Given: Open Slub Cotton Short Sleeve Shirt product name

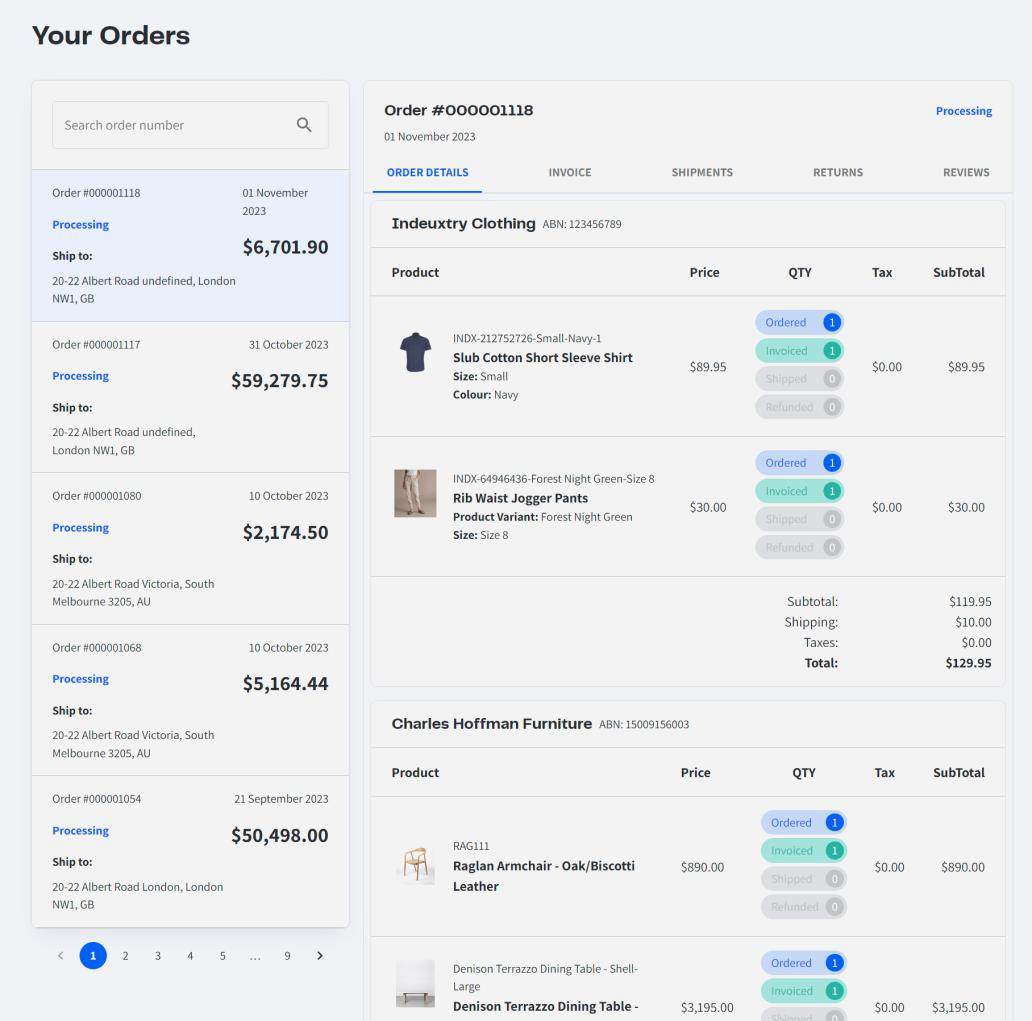Looking at the screenshot, I should click(x=542, y=357).
